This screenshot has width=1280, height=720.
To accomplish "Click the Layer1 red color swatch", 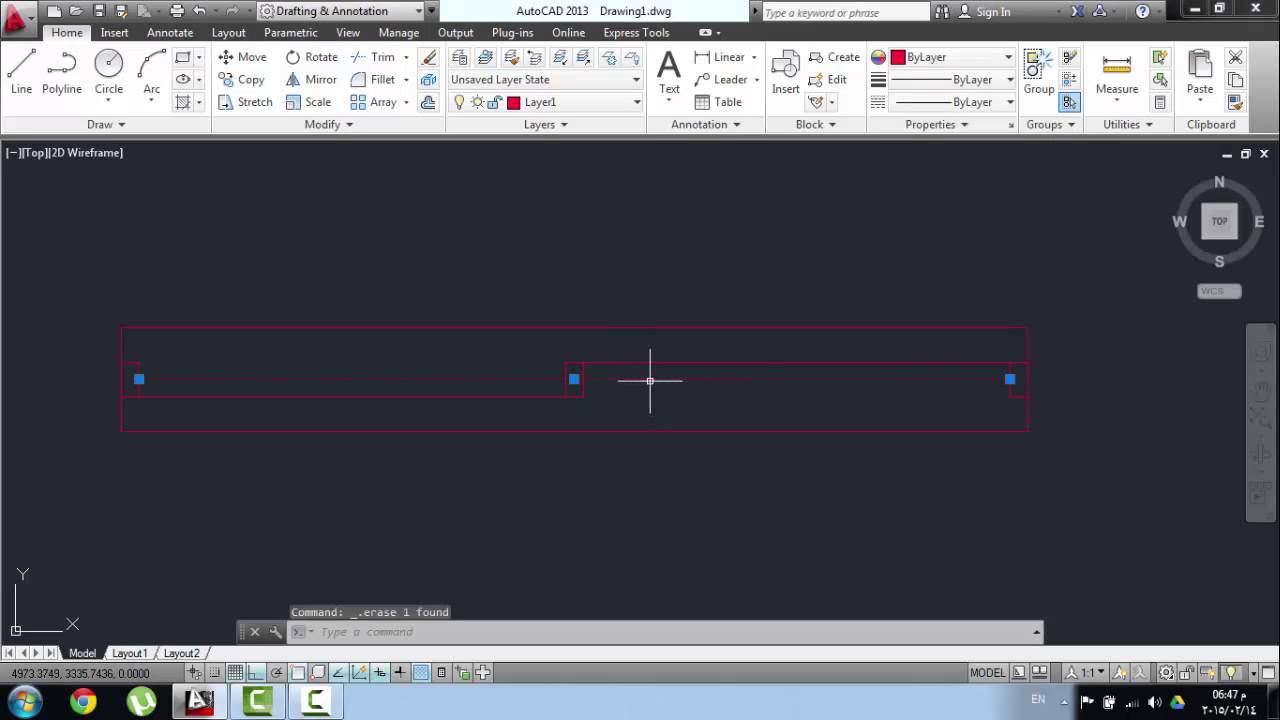I will [x=514, y=102].
